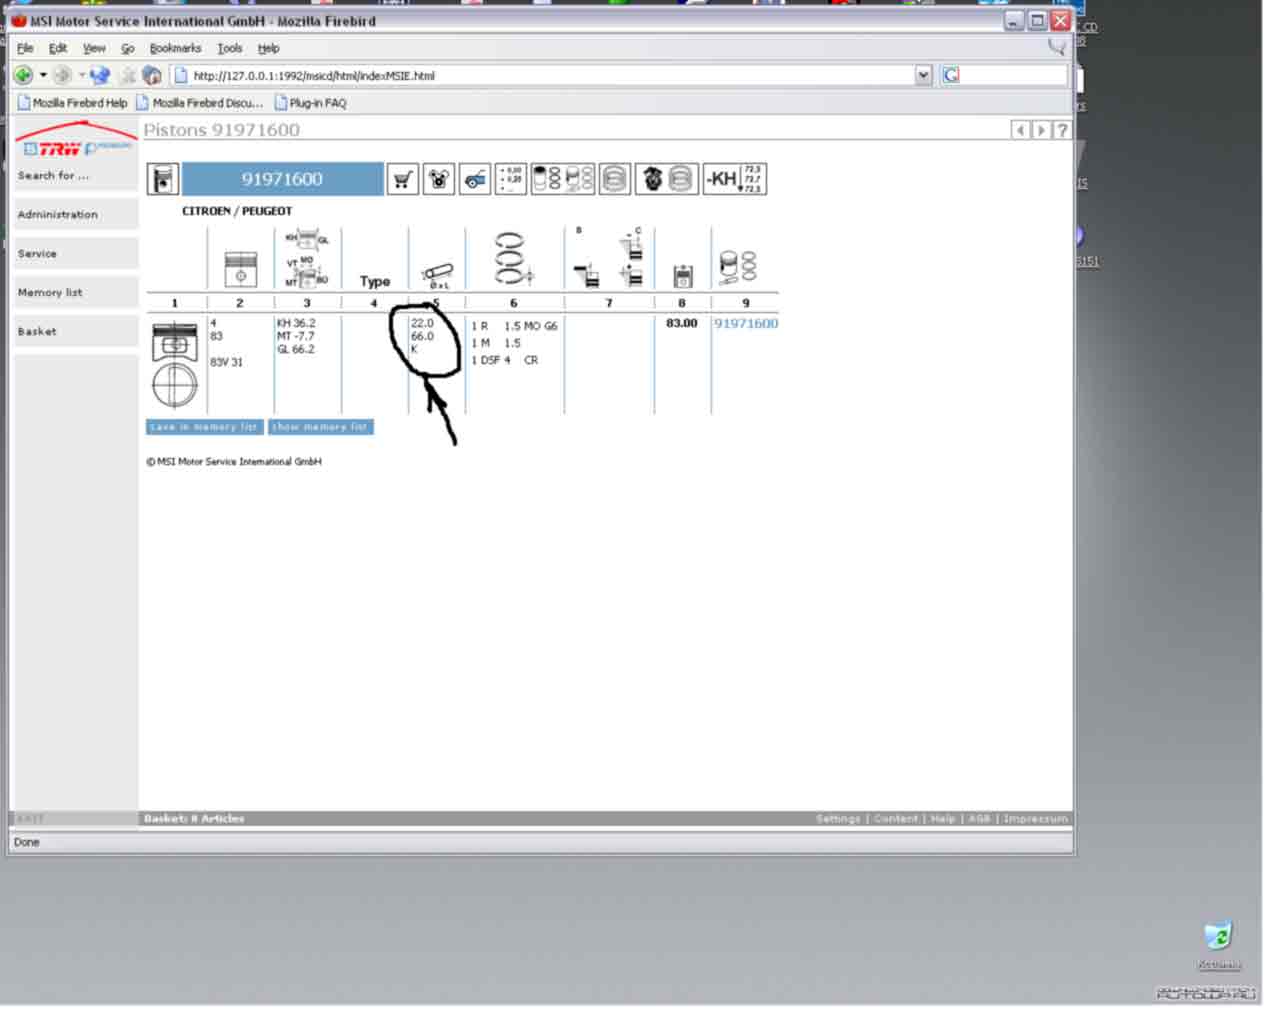Open the oversize dimensions list icon
1280x1024 pixels.
click(511, 179)
